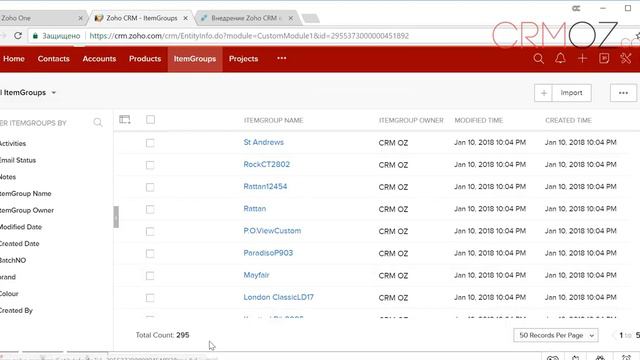The height and width of the screenshot is (360, 640).
Task: Open the Rattan12454 item group
Action: [265, 187]
